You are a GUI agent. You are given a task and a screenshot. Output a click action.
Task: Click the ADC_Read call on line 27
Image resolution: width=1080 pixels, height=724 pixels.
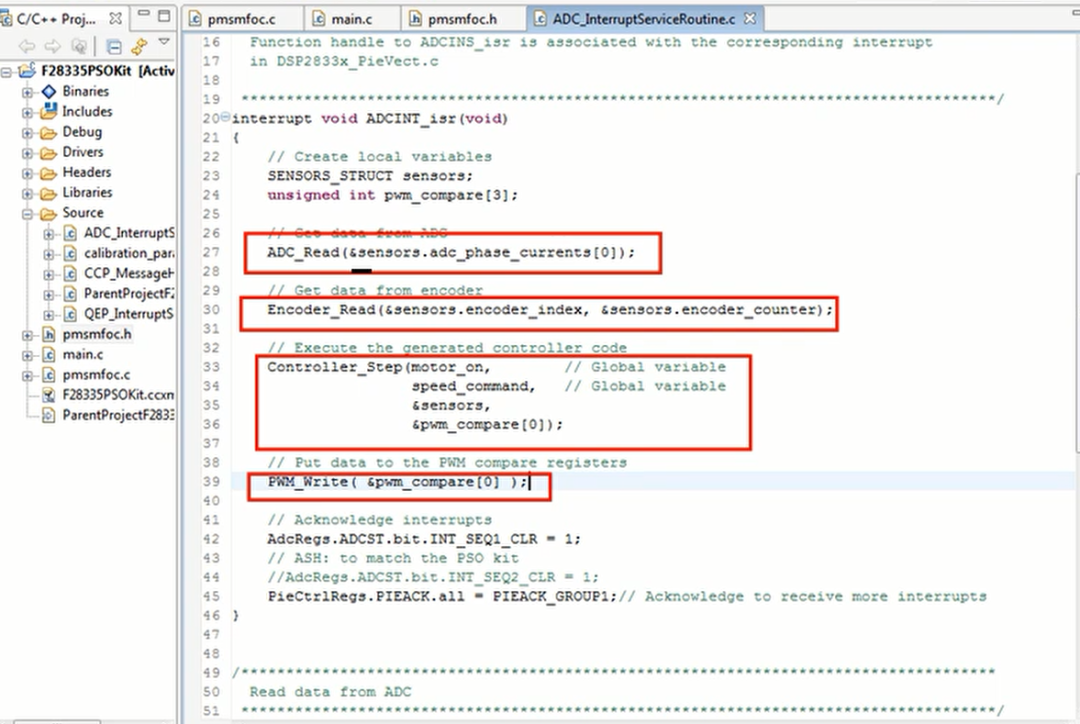[450, 252]
